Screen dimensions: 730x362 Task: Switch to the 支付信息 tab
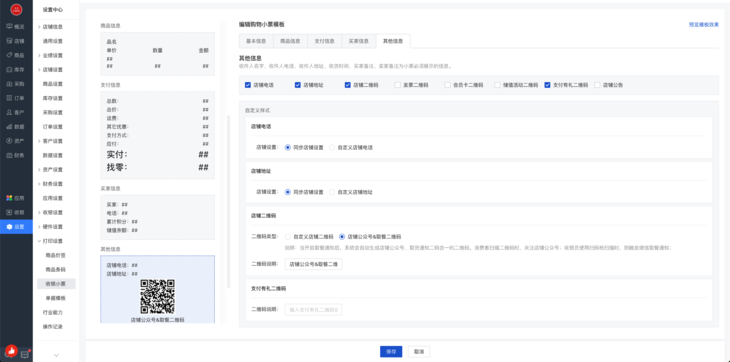tap(324, 41)
